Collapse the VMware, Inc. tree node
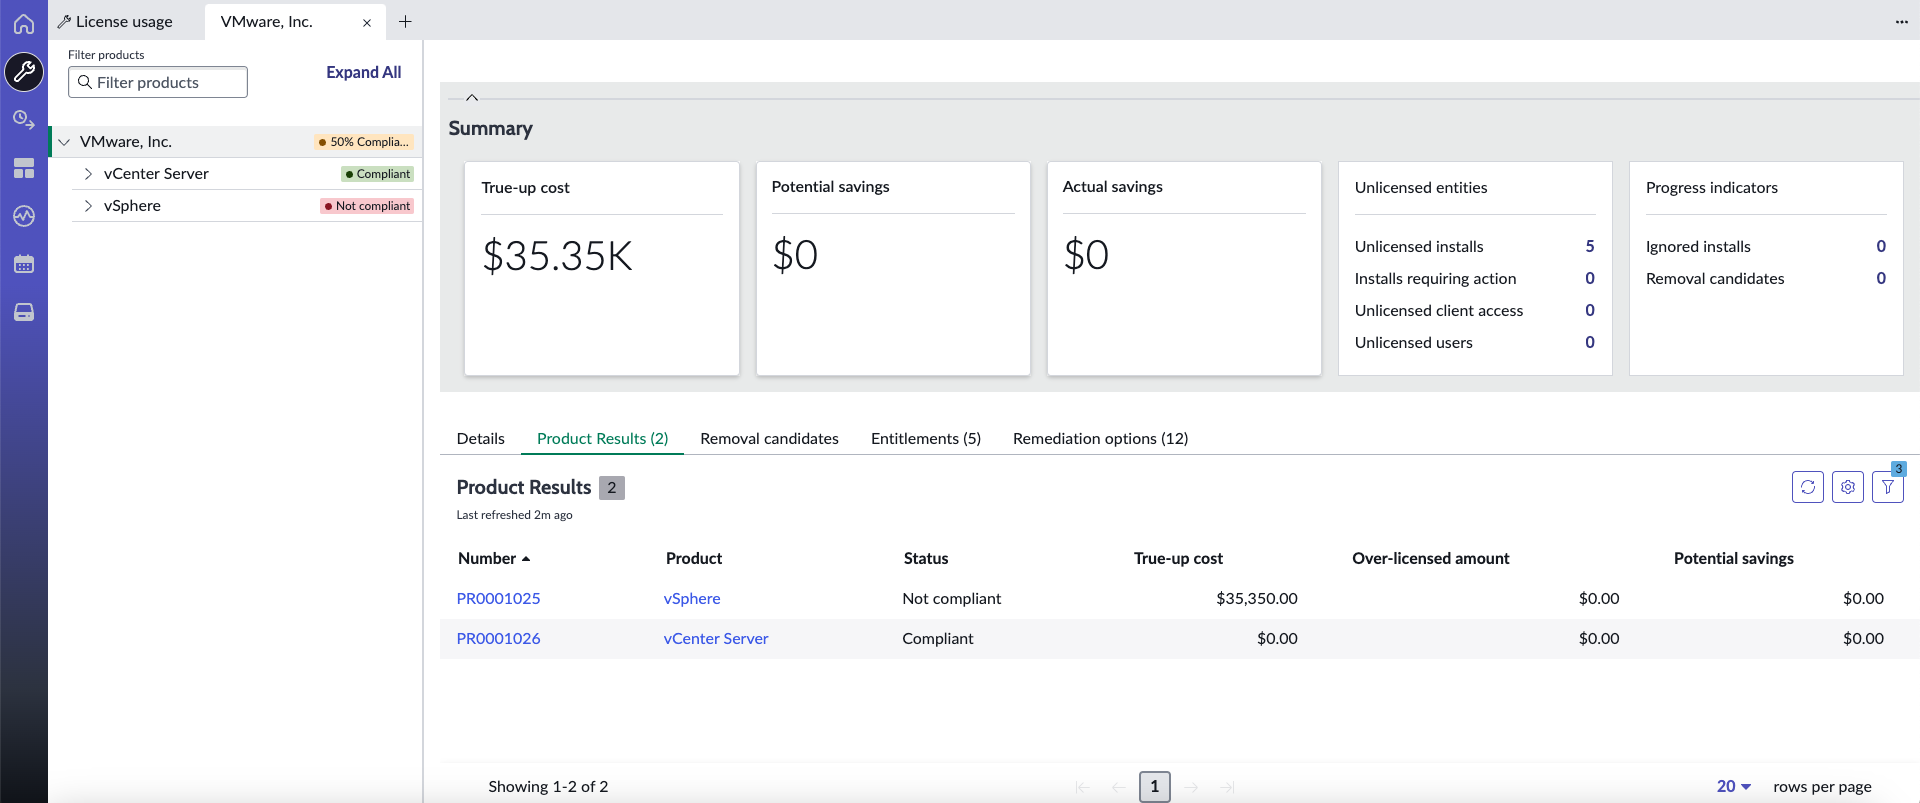Viewport: 1920px width, 803px height. (64, 142)
